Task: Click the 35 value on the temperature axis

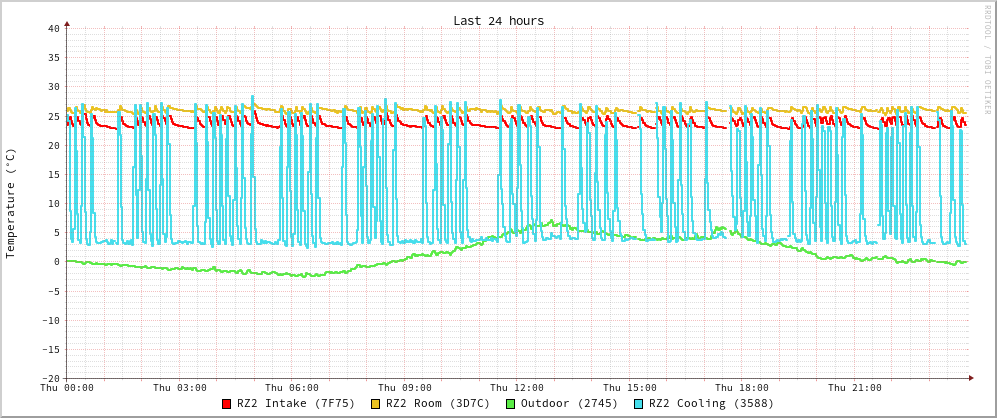Action: (x=53, y=58)
